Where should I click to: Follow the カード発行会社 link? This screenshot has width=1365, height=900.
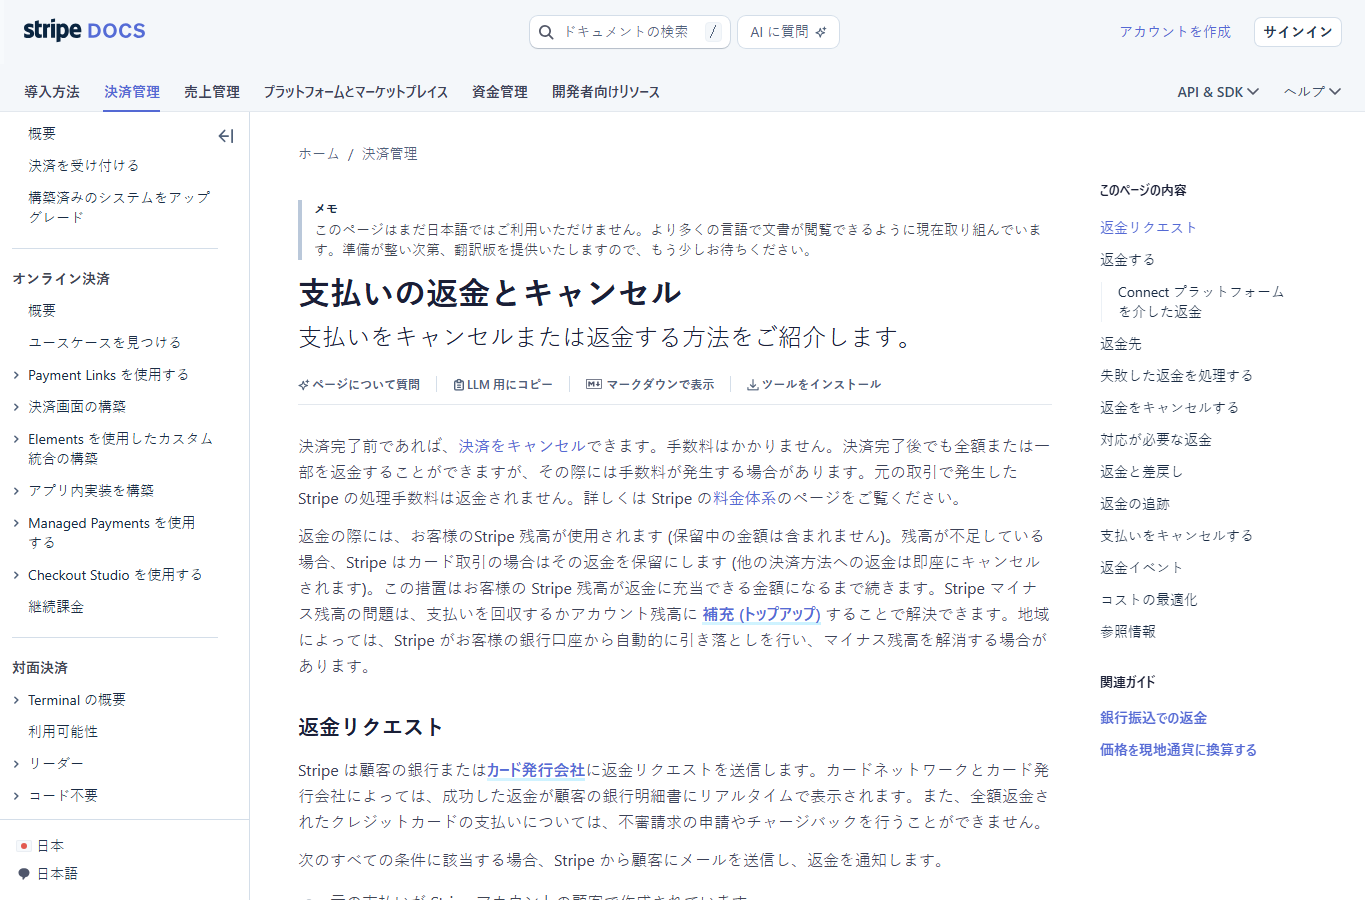coord(535,770)
